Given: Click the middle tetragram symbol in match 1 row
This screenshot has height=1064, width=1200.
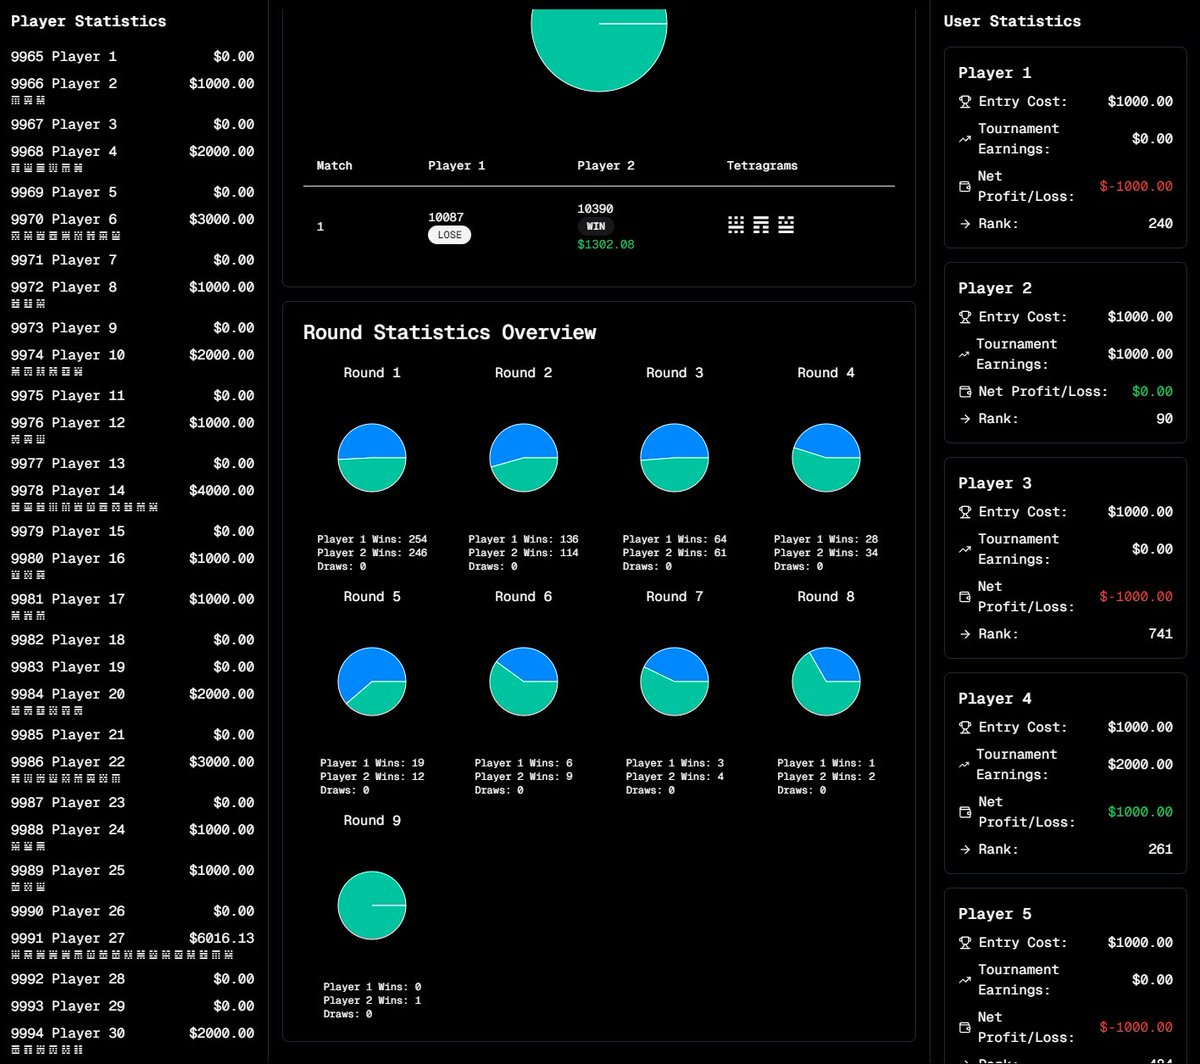Looking at the screenshot, I should (x=761, y=225).
